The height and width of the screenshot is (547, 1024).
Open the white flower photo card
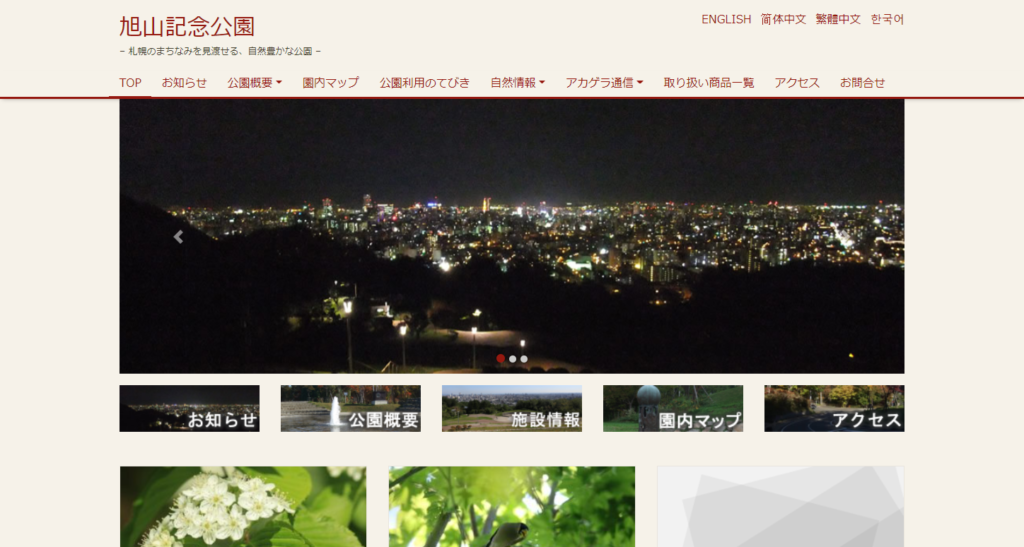(243, 507)
